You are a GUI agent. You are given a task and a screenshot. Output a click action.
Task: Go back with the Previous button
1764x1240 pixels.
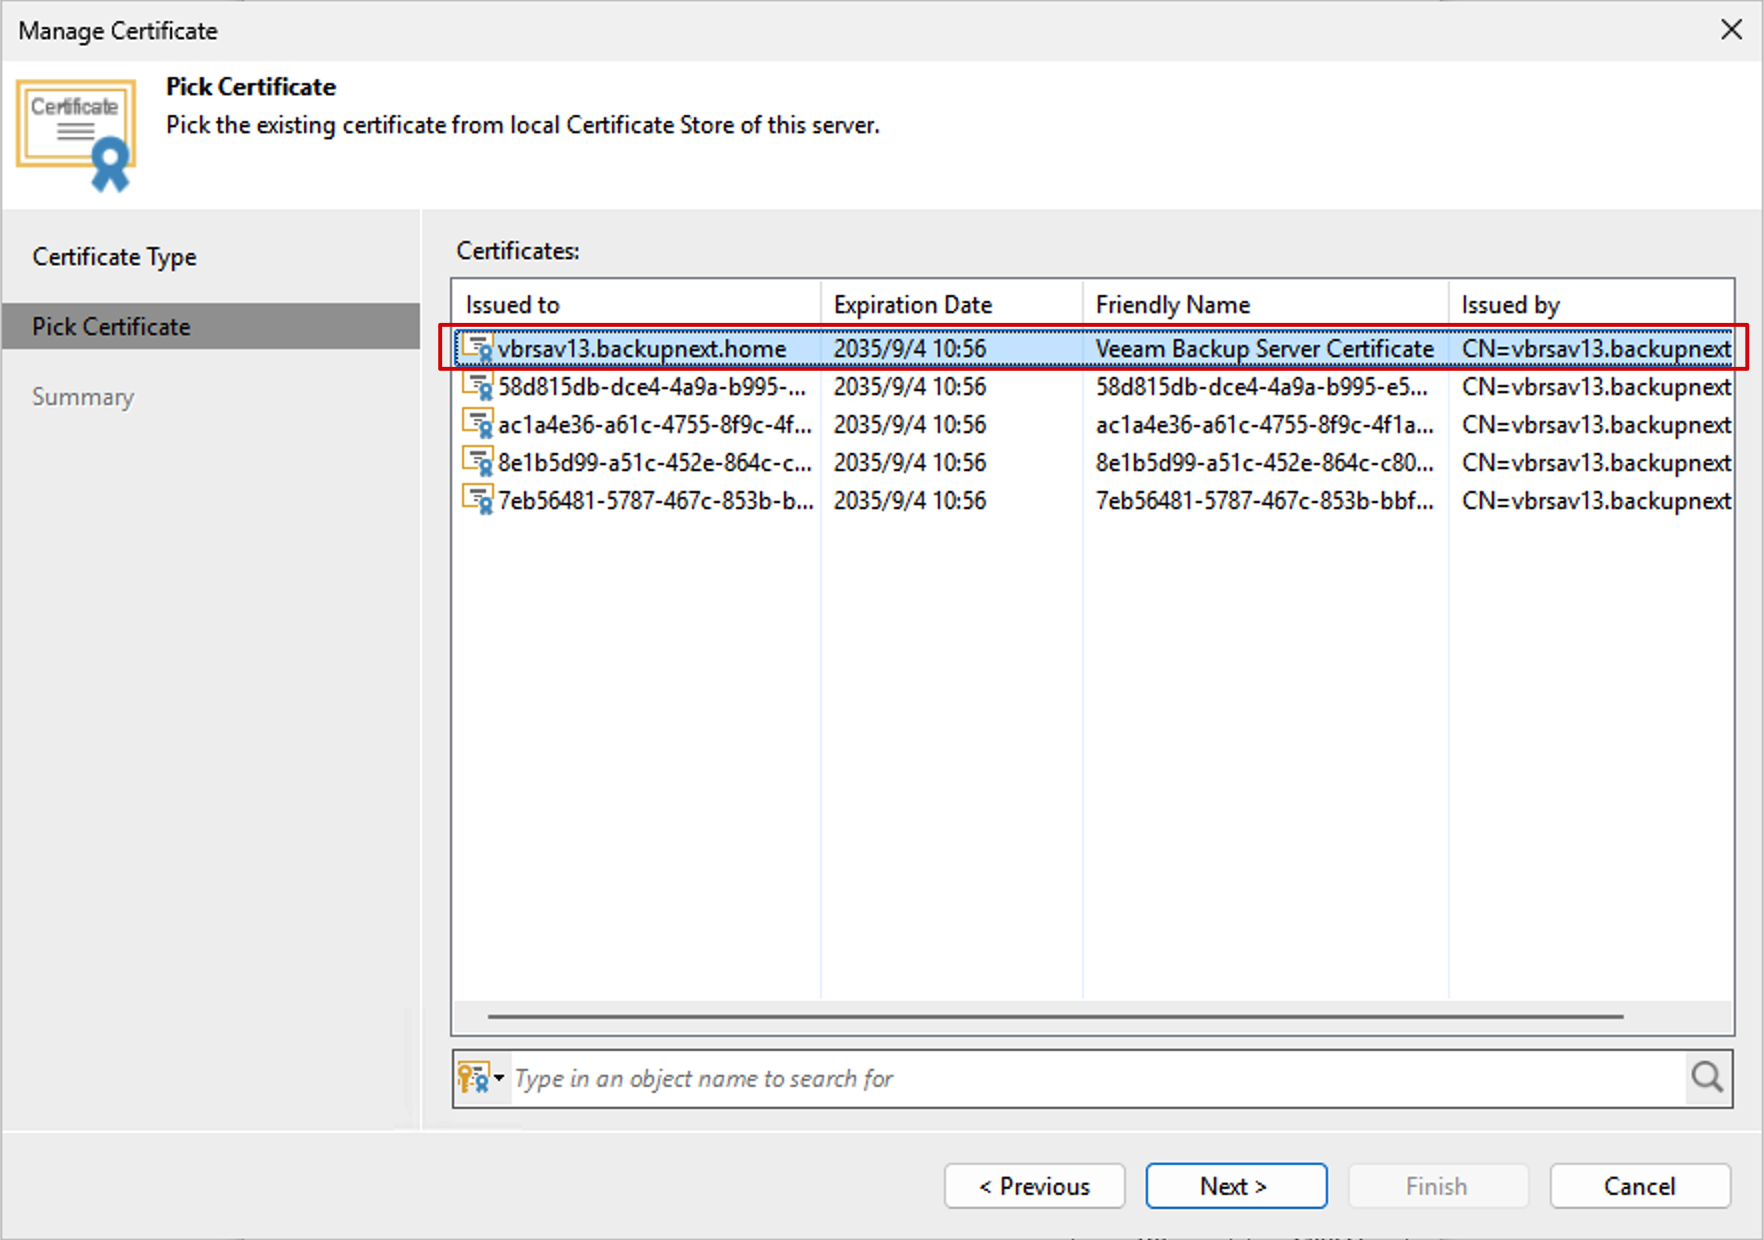pyautogui.click(x=1034, y=1186)
